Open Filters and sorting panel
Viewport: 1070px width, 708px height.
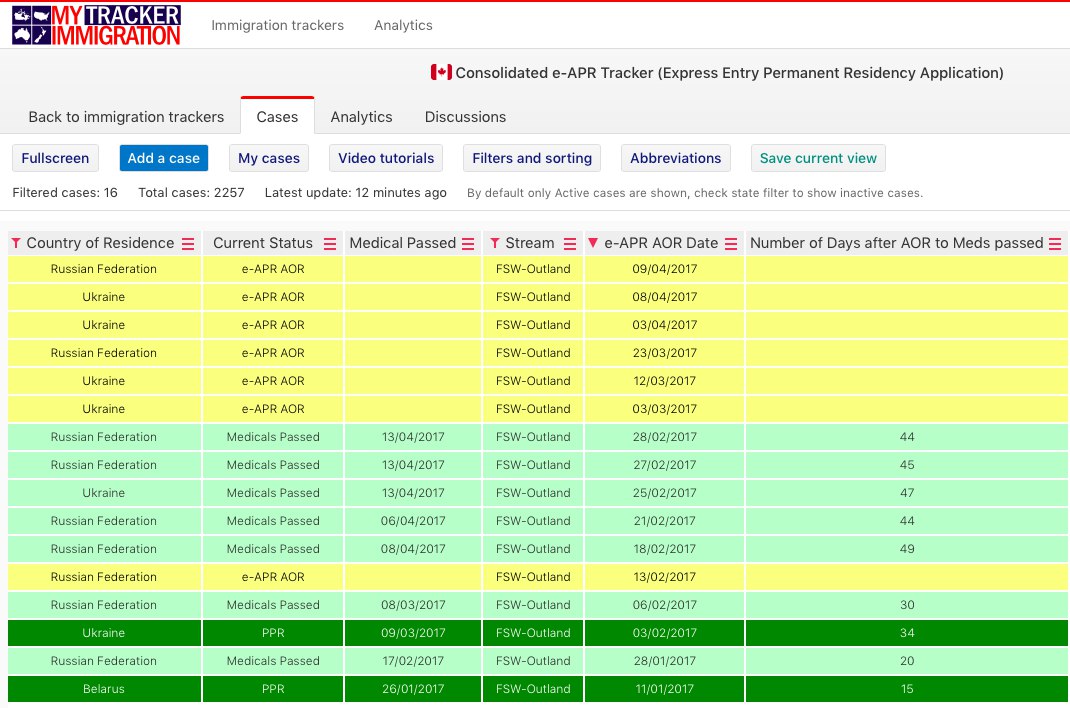(532, 158)
